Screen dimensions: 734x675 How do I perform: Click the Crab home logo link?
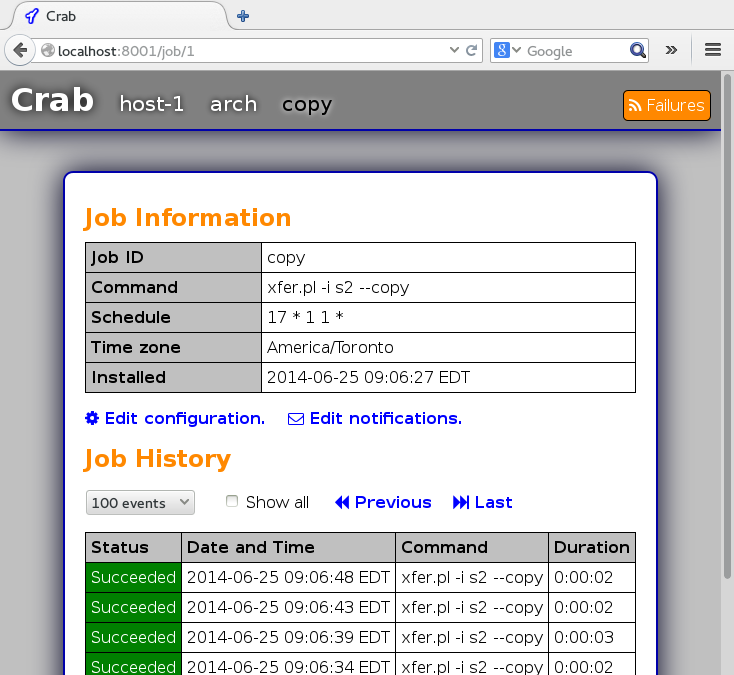point(52,100)
